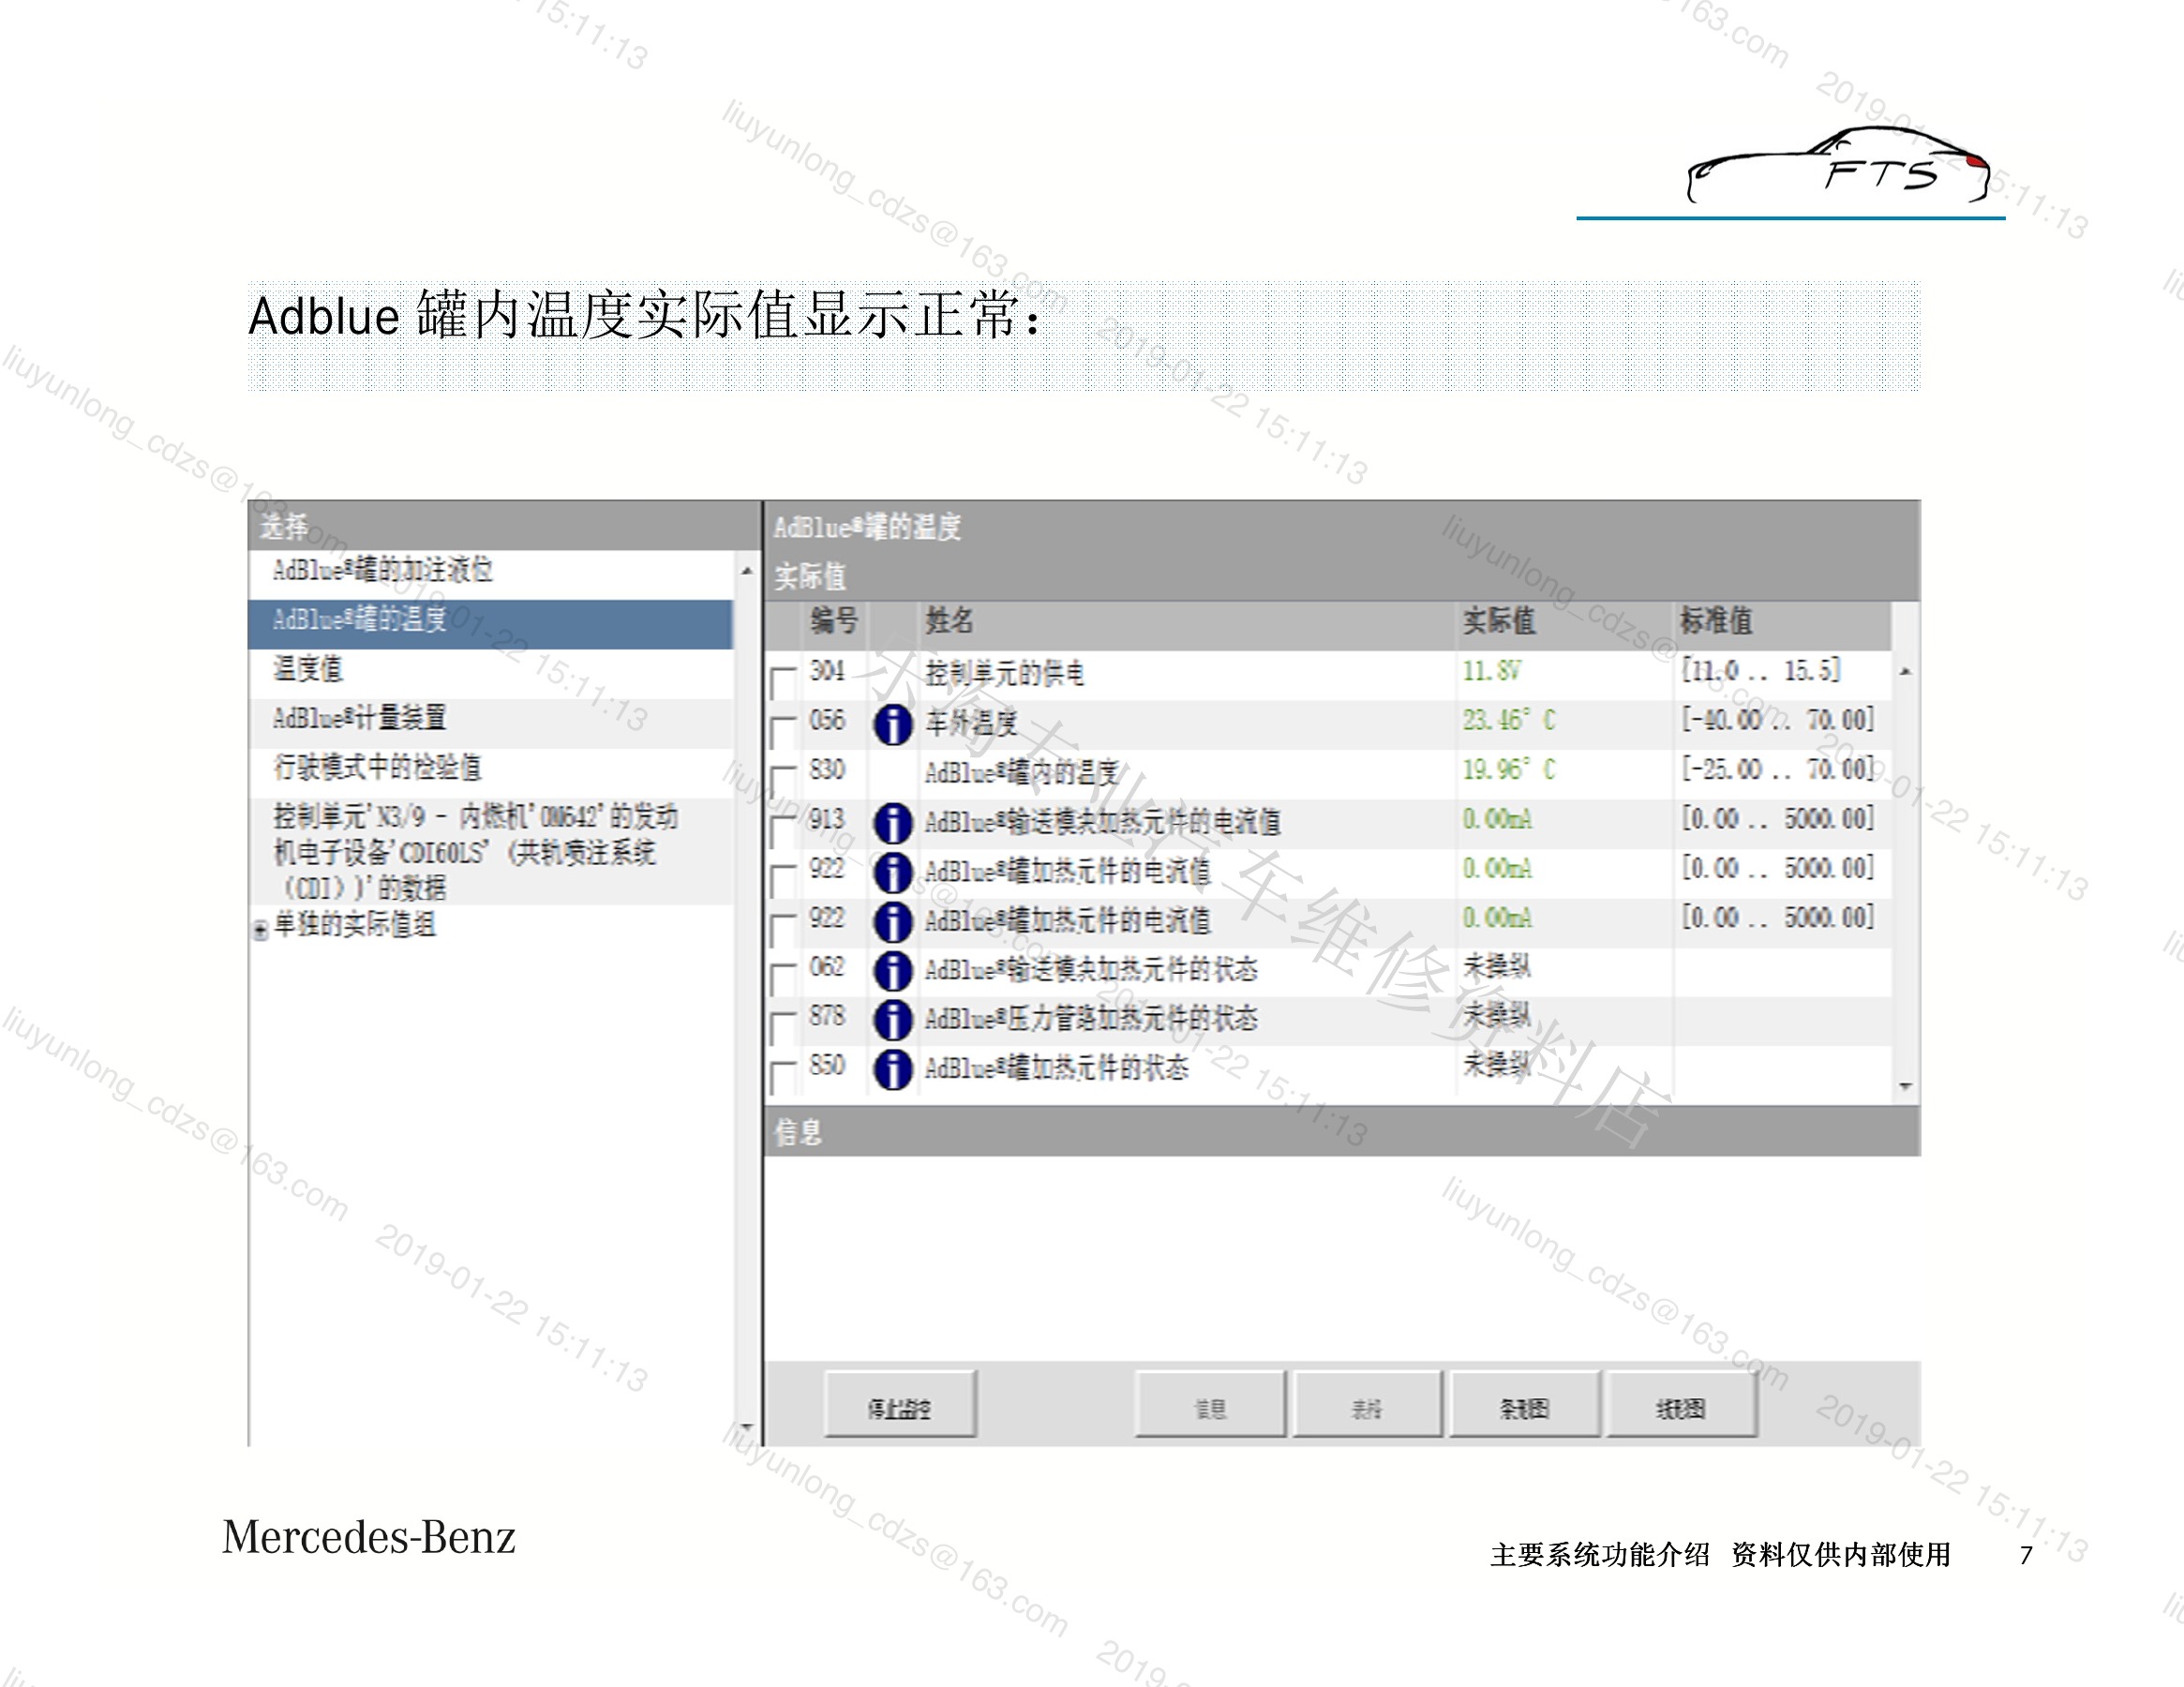Viewport: 2184px width, 1687px height.
Task: Click the [-40.00 .. 70.00] standard value
Action: point(1777,720)
